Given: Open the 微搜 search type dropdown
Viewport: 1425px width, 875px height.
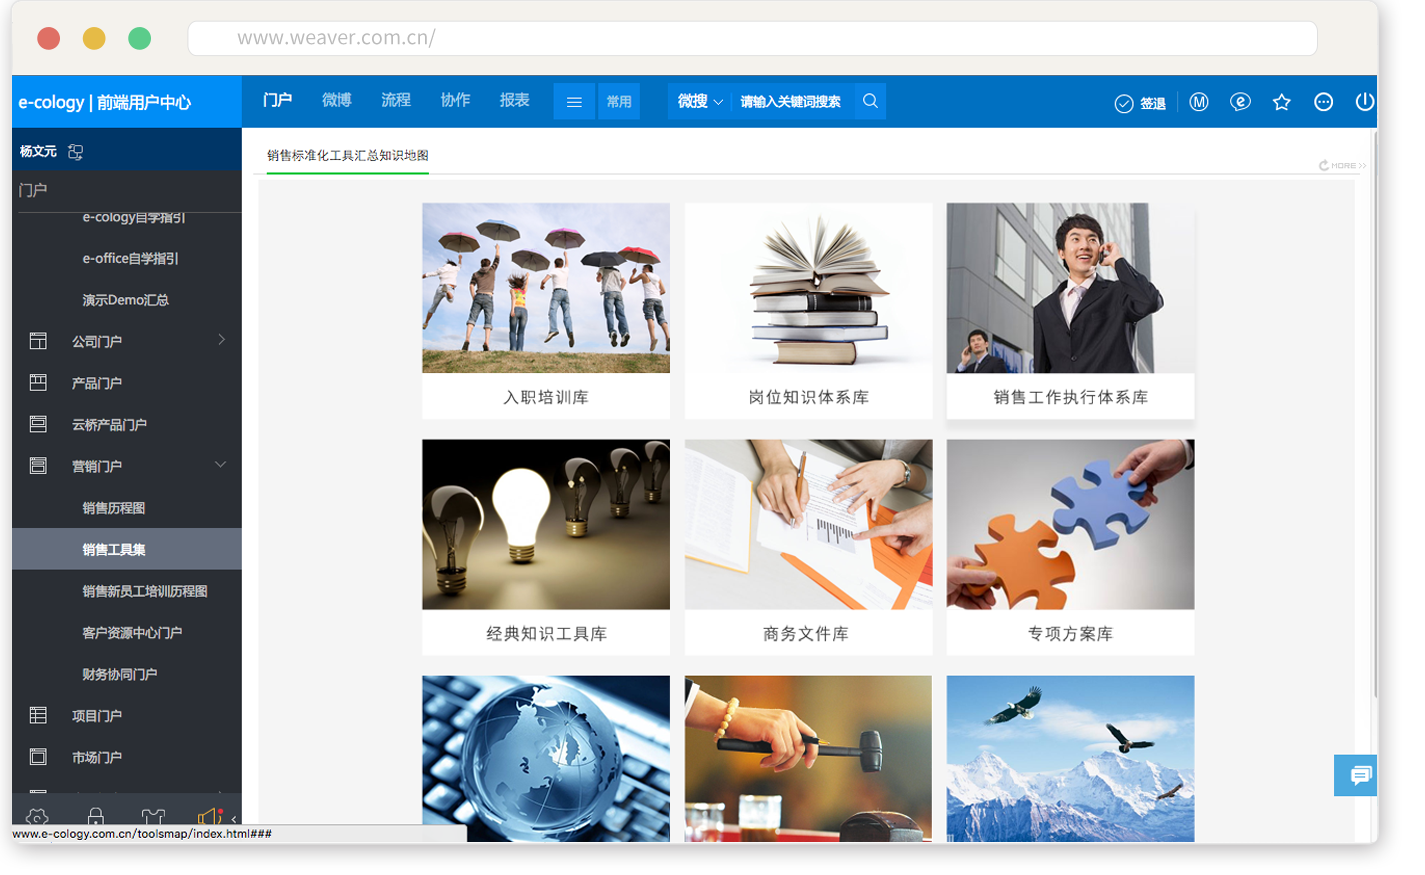Looking at the screenshot, I should pyautogui.click(x=699, y=101).
